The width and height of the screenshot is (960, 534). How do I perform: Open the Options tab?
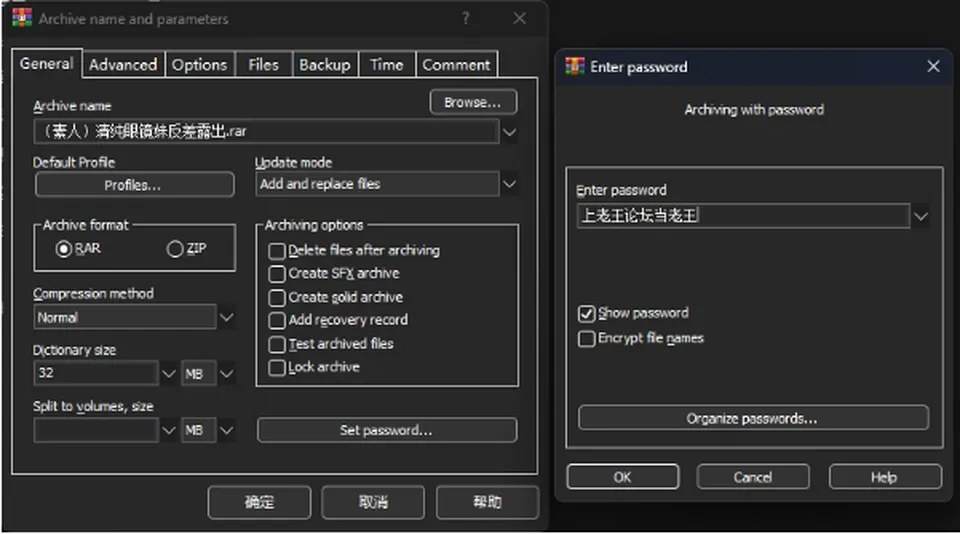click(x=200, y=64)
